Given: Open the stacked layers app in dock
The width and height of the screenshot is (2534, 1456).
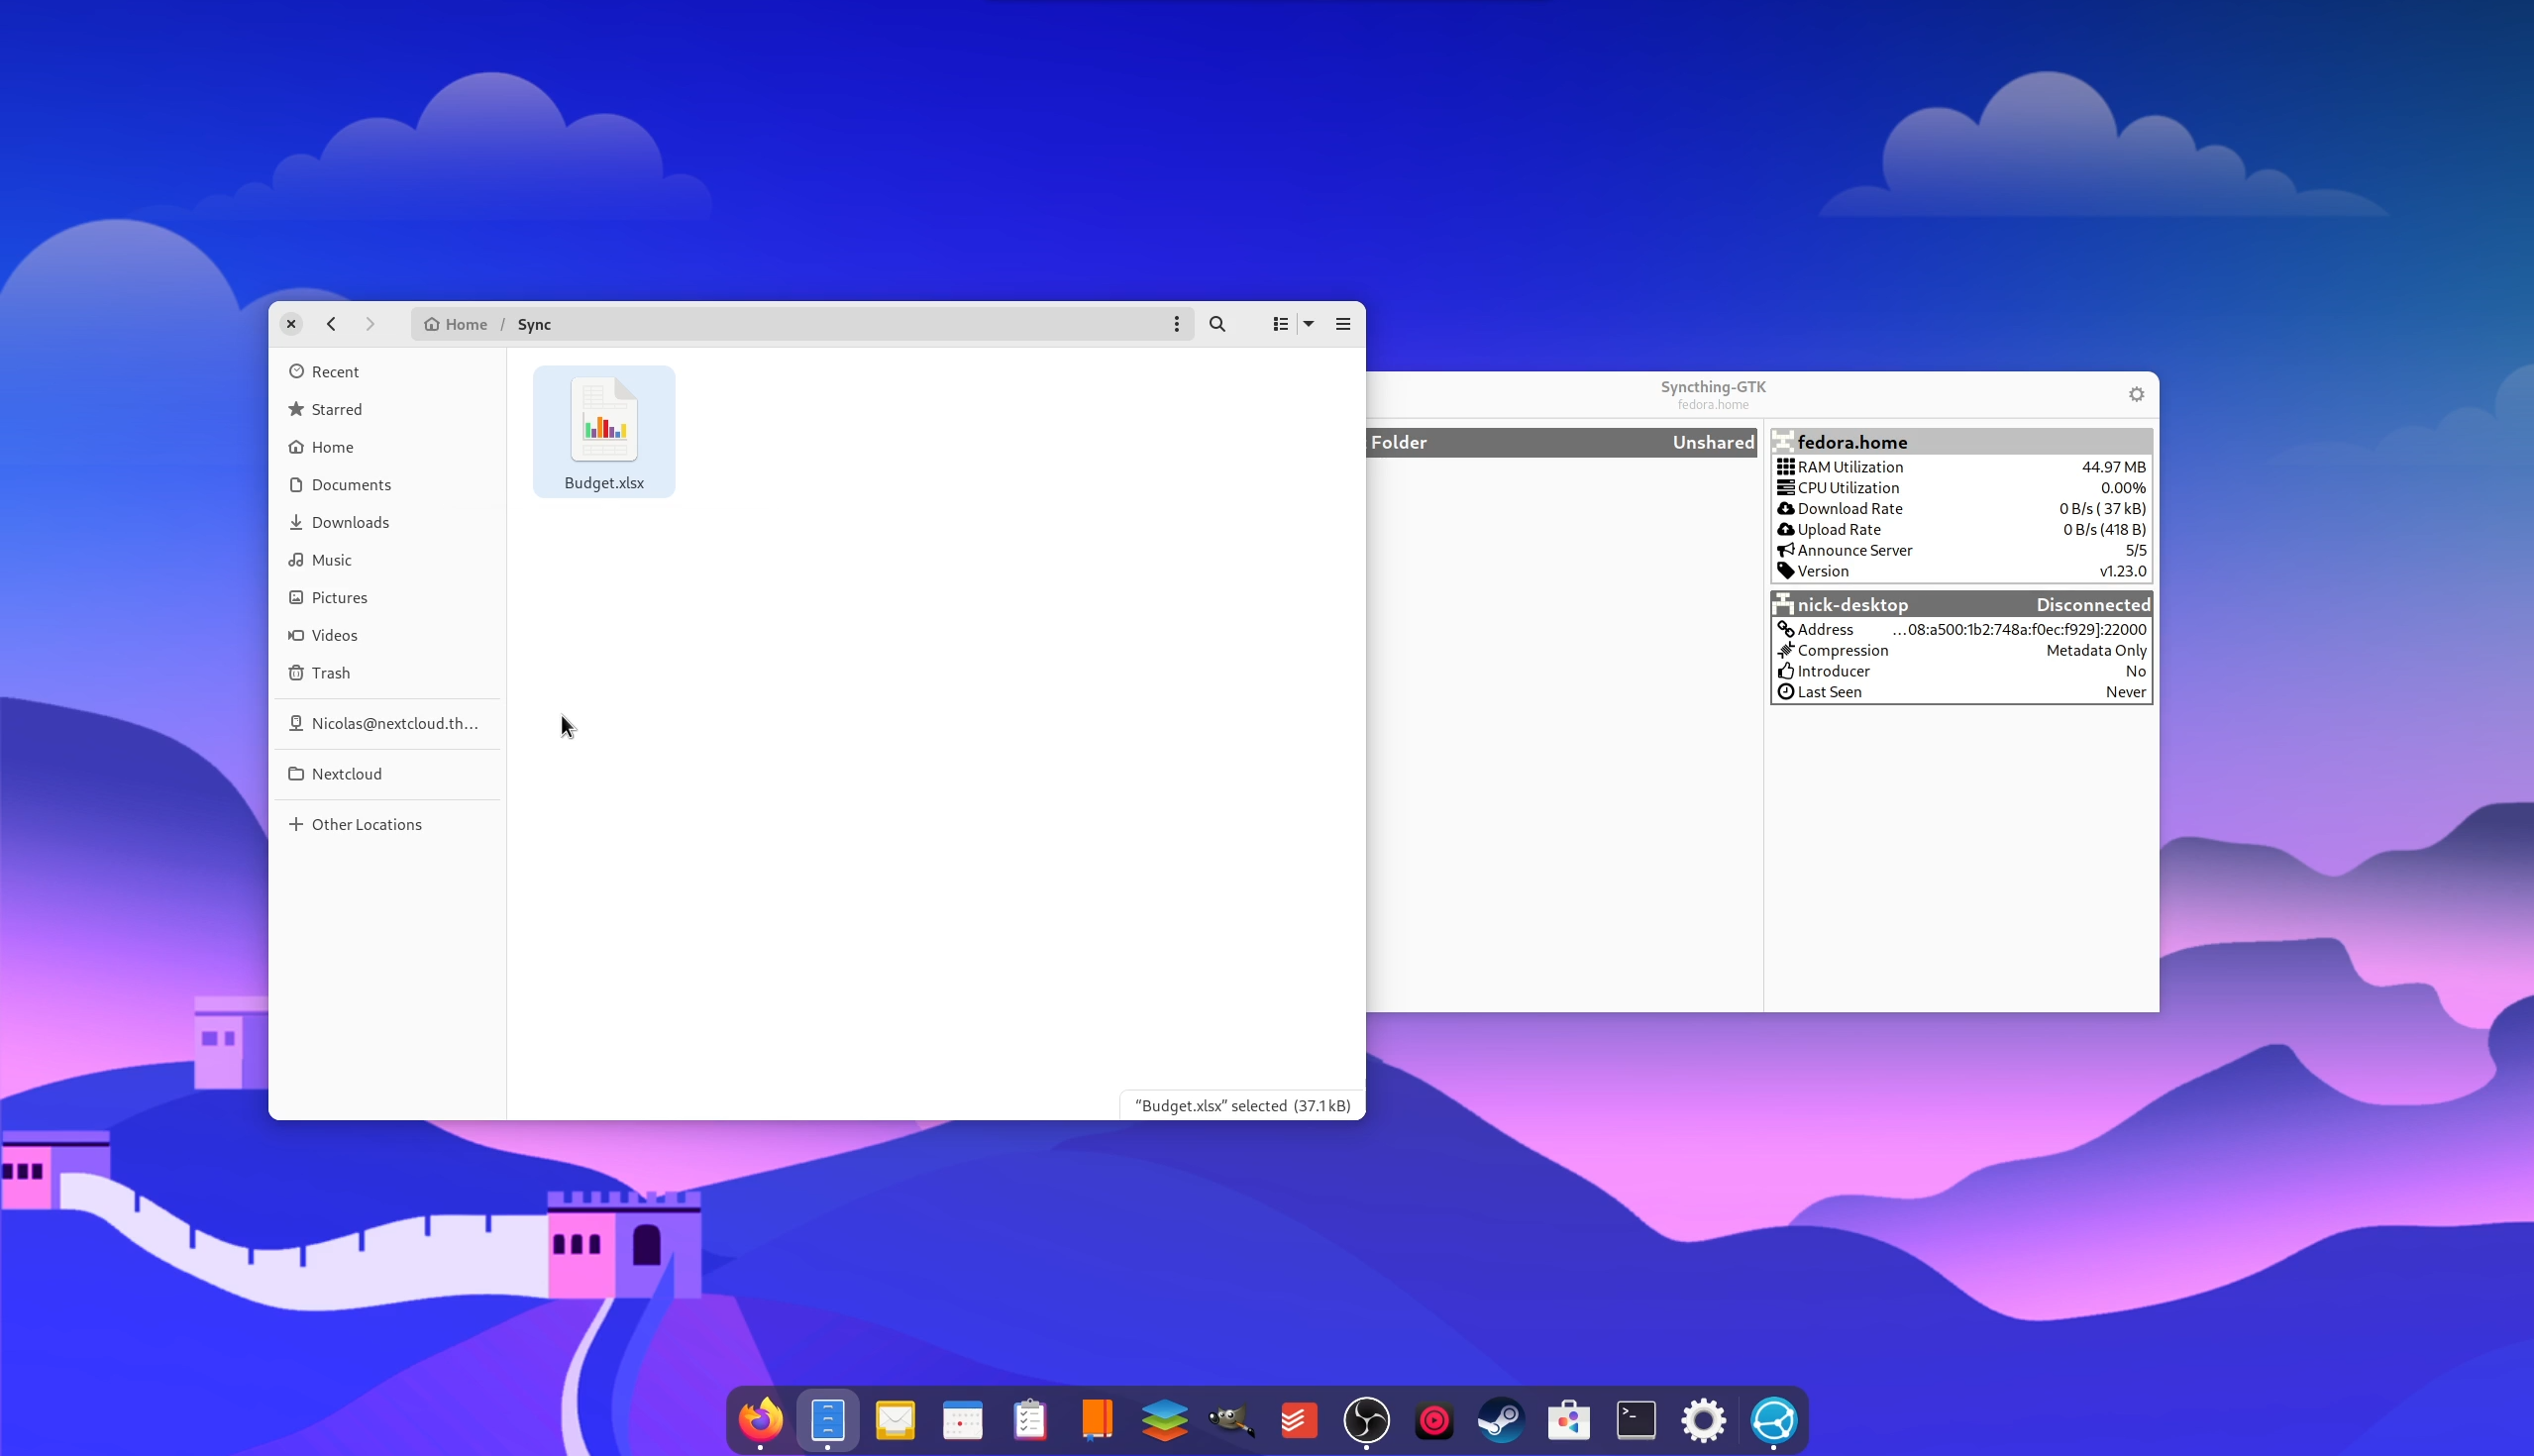Looking at the screenshot, I should coord(1164,1420).
